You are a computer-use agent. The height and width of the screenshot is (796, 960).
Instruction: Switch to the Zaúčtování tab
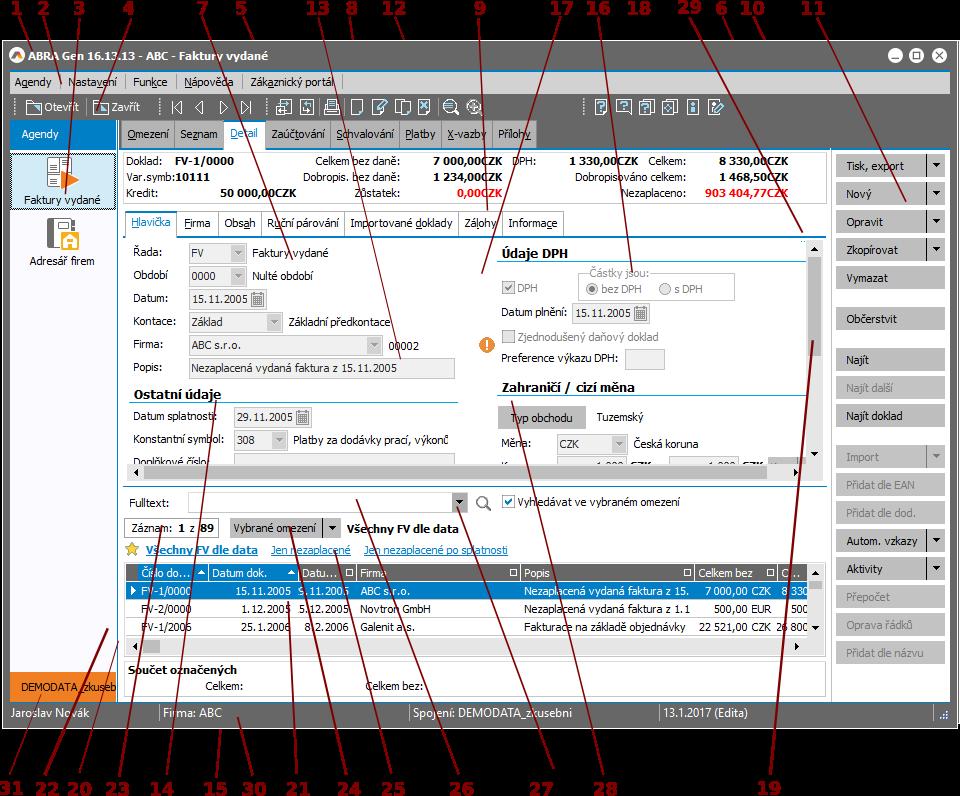(298, 134)
